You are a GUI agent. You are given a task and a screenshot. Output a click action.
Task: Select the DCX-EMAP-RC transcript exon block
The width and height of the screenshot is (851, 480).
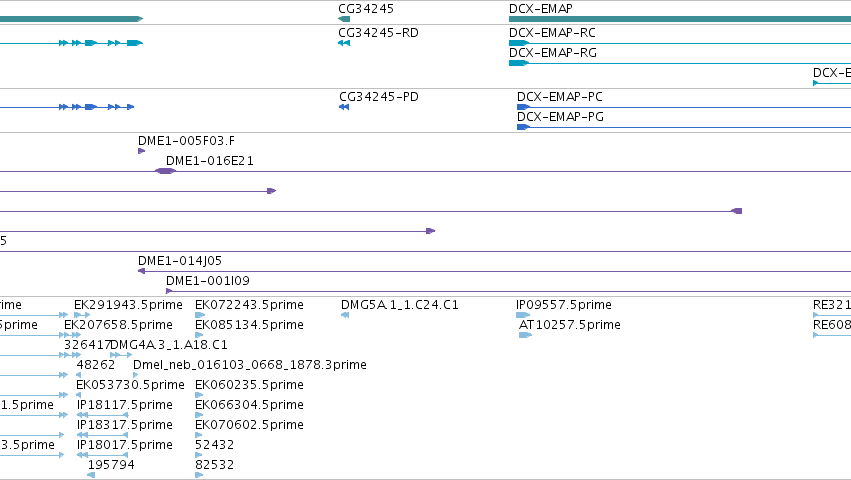pyautogui.click(x=518, y=43)
